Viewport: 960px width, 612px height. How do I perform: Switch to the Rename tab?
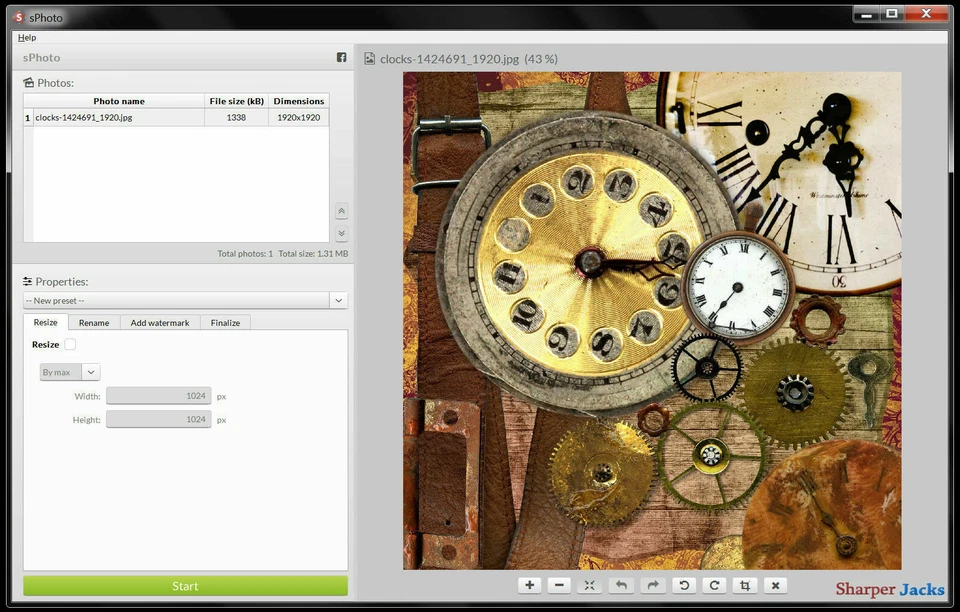93,322
